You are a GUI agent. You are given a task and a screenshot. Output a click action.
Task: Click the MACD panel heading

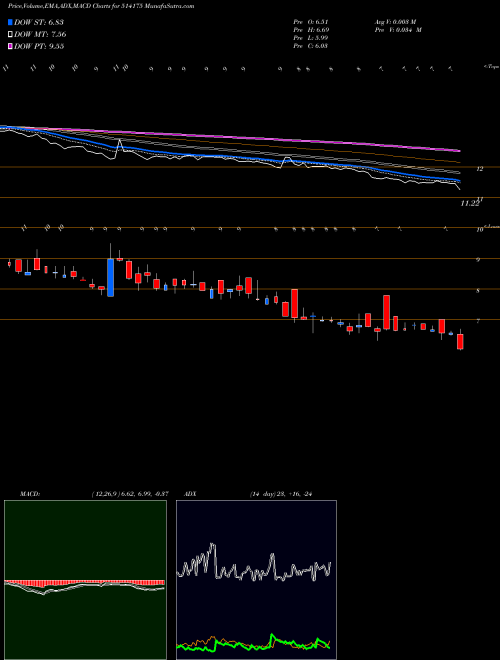tap(29, 494)
